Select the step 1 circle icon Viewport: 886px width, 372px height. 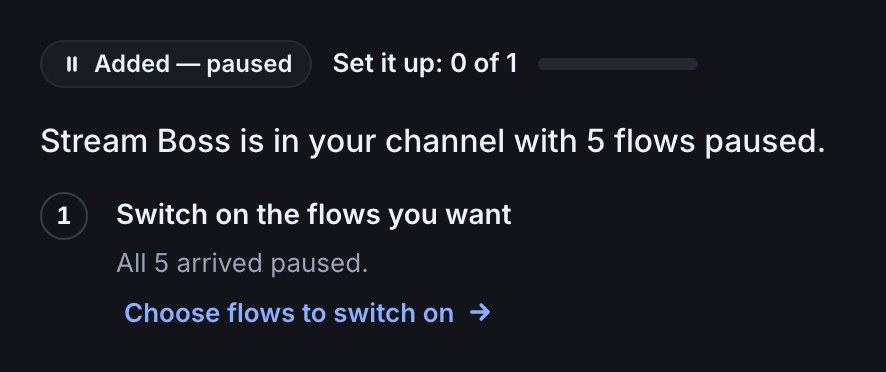point(64,216)
